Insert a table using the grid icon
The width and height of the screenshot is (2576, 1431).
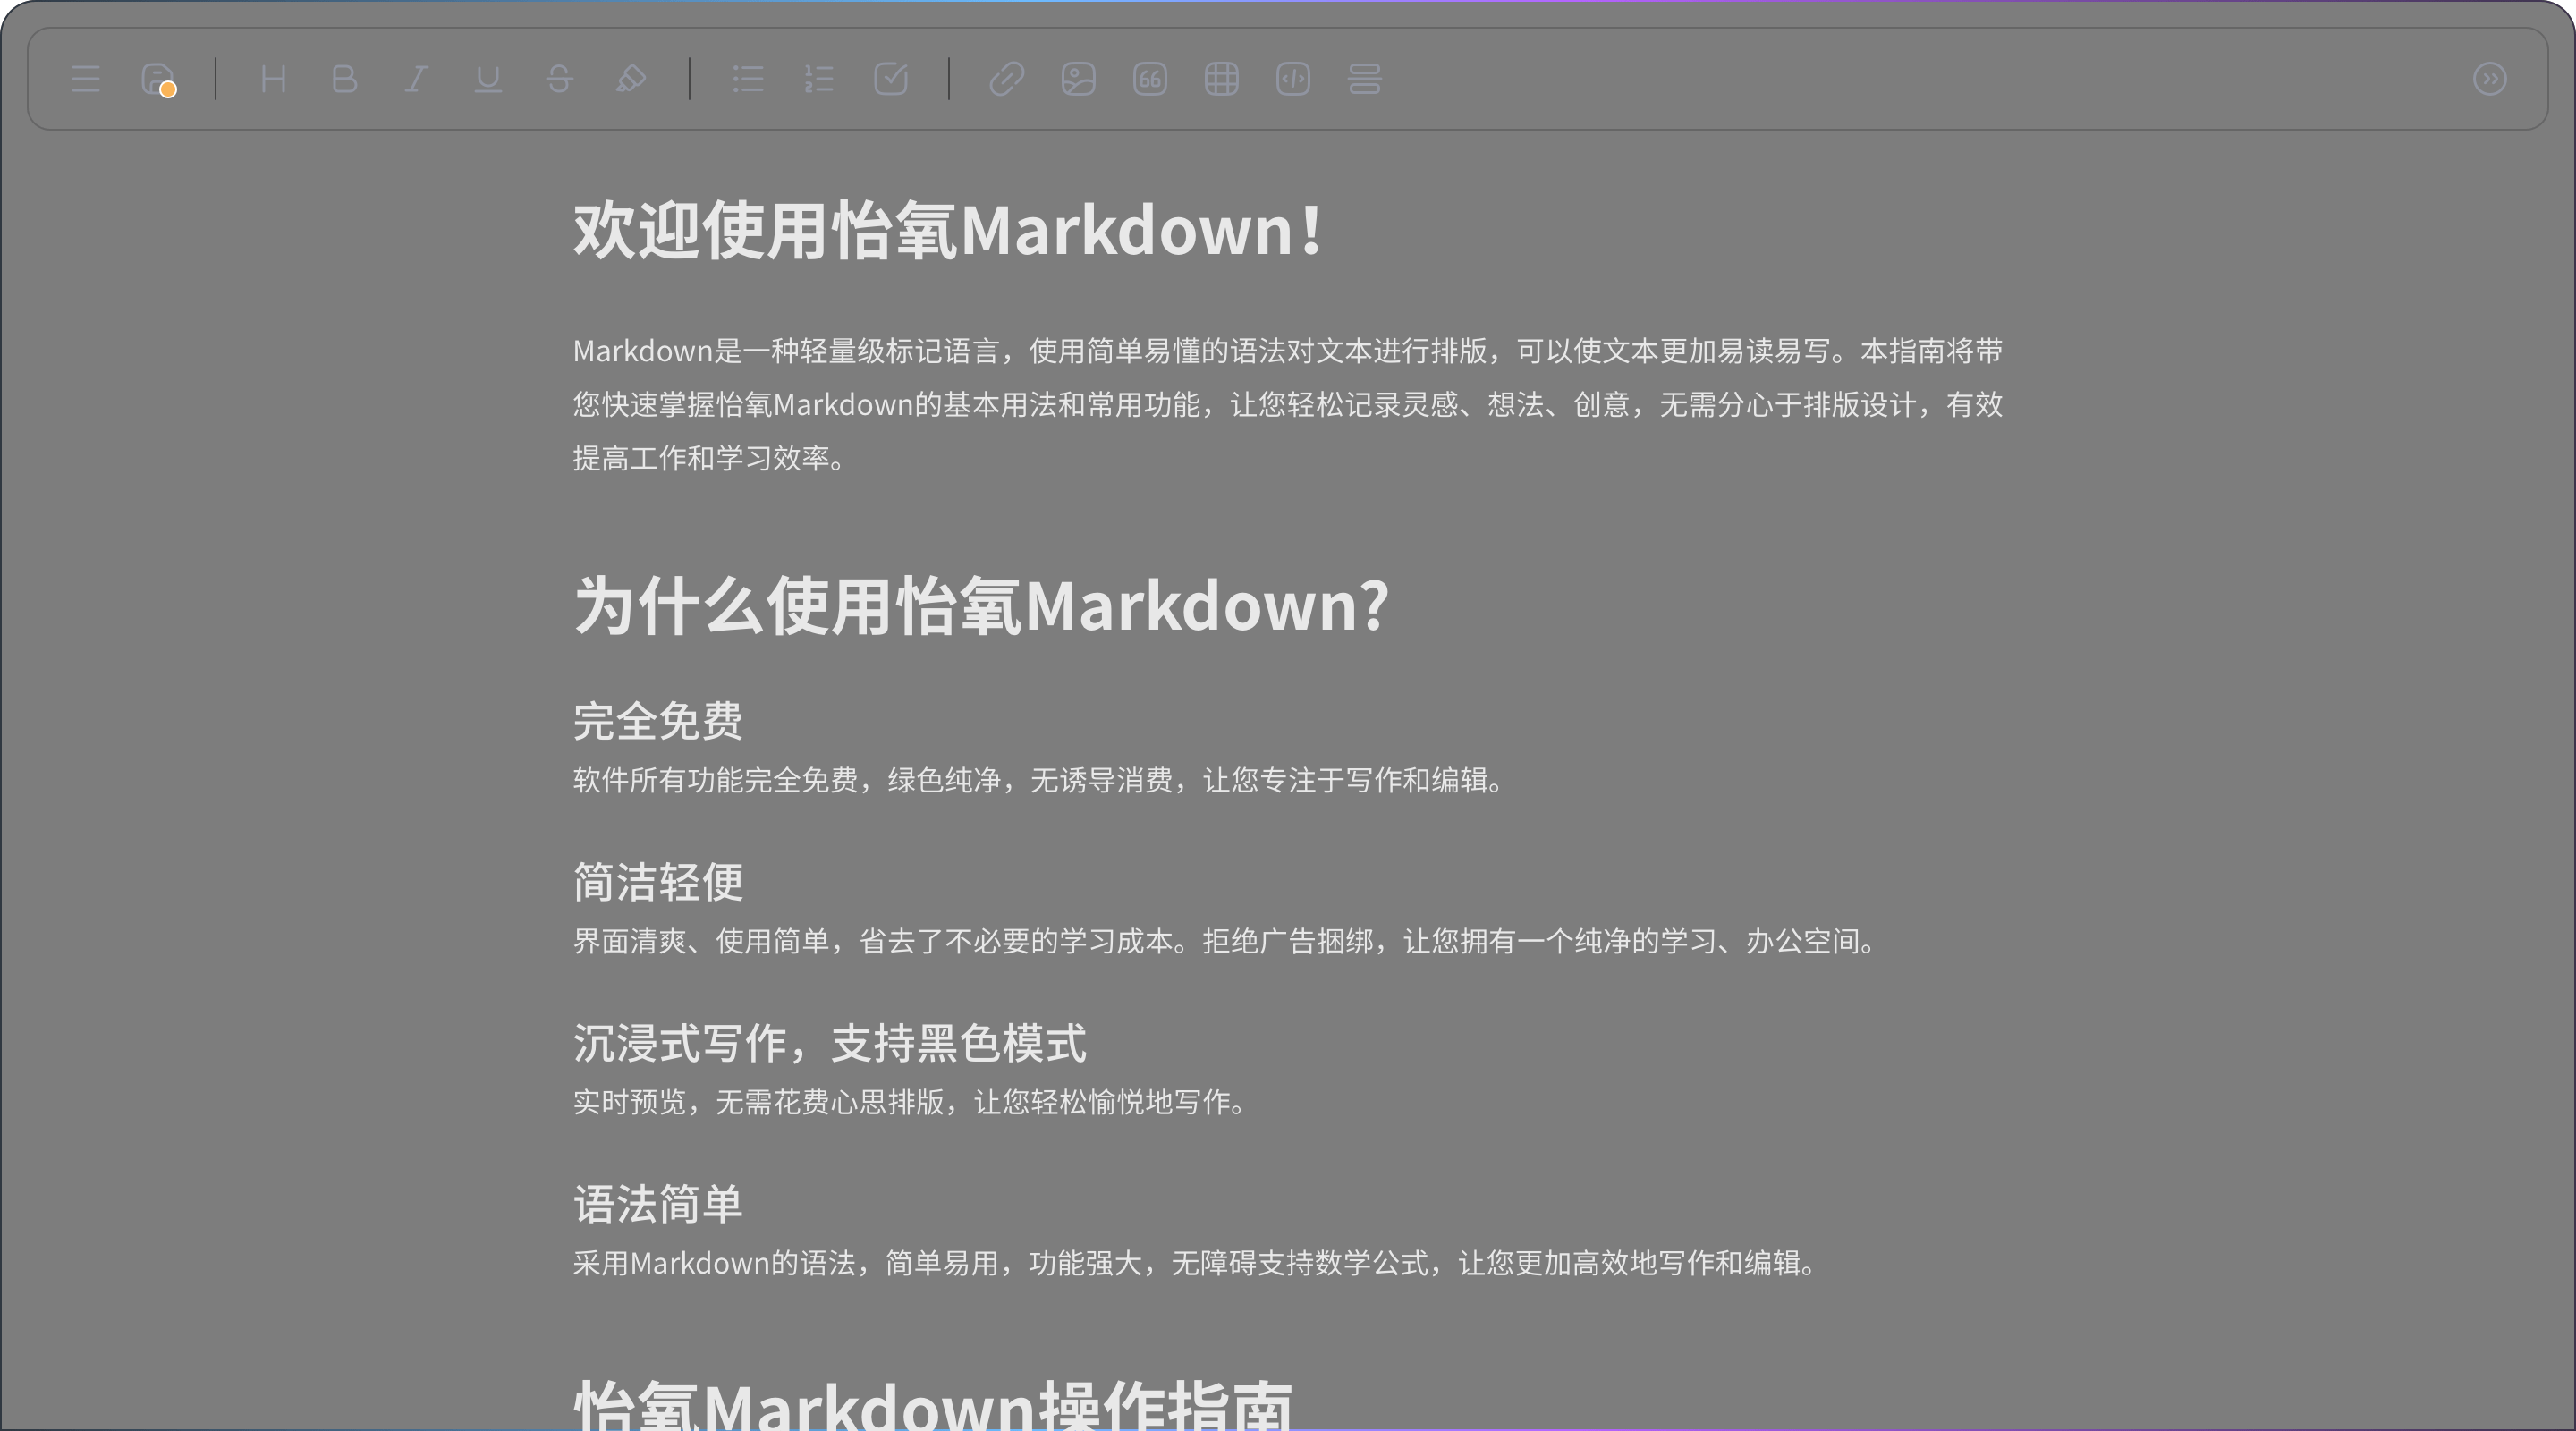pos(1221,79)
